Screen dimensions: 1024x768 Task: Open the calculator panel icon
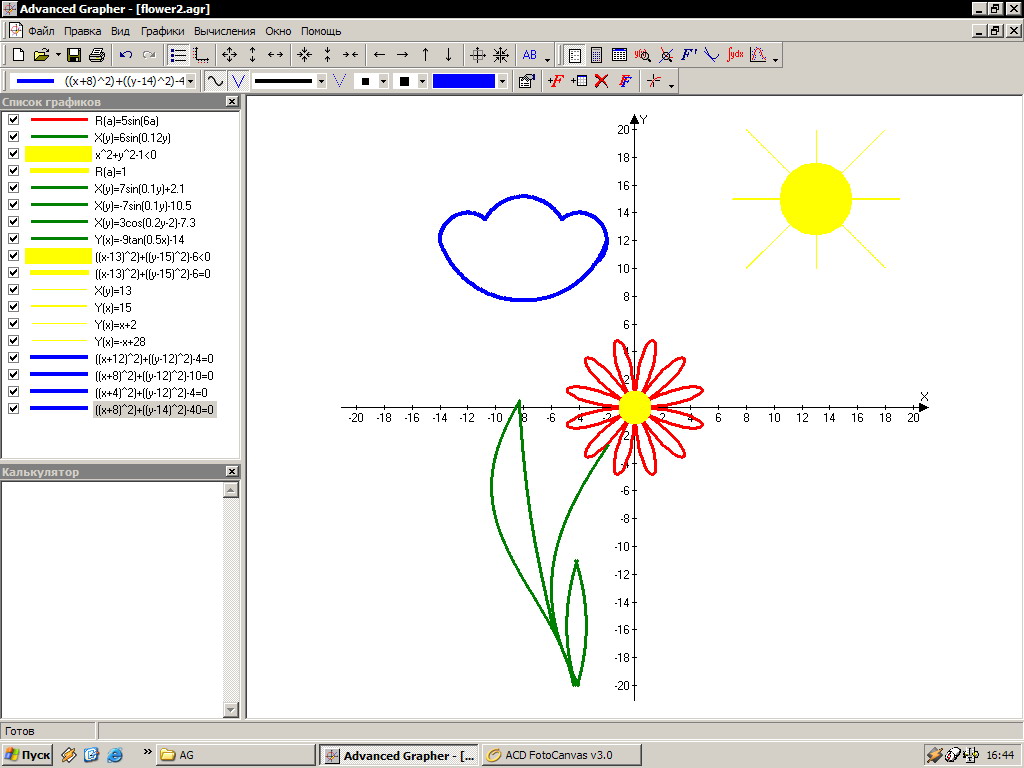coord(596,55)
